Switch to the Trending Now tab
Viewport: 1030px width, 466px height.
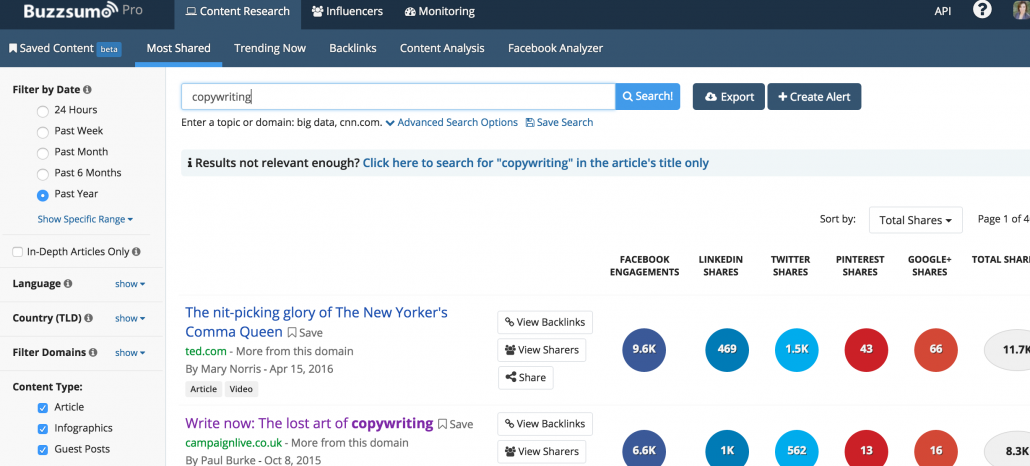270,48
